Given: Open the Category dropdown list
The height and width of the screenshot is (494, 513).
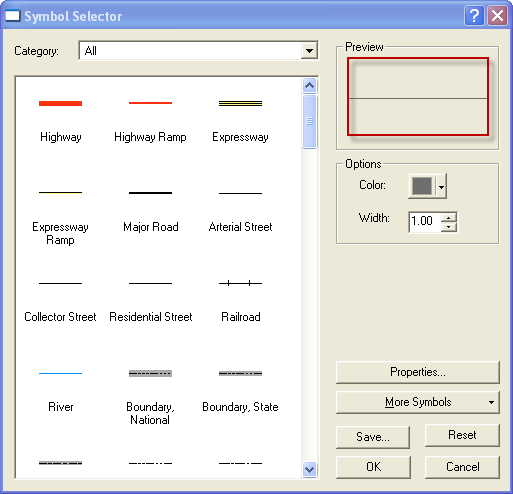Looking at the screenshot, I should click(309, 51).
